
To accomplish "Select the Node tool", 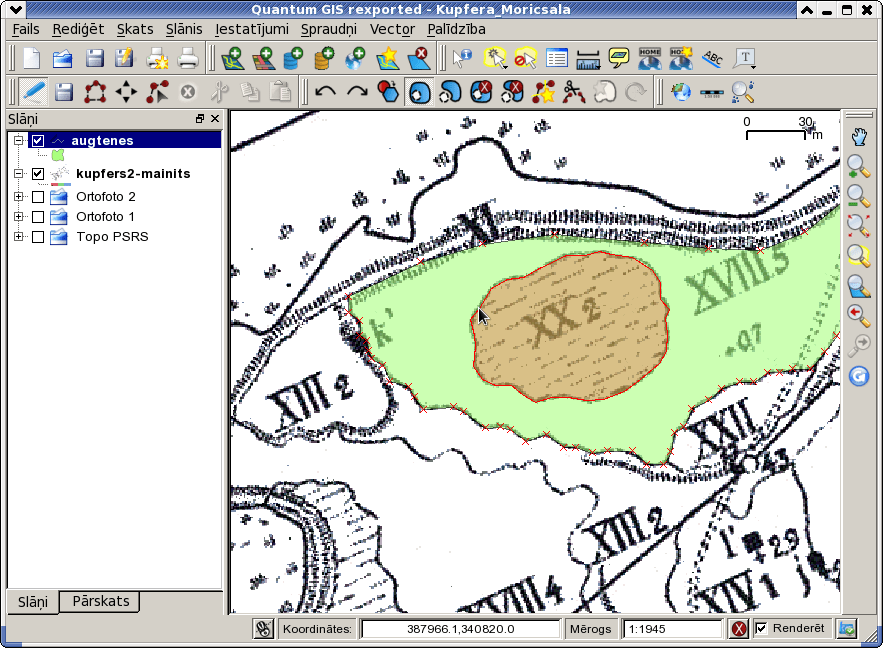I will tap(157, 92).
